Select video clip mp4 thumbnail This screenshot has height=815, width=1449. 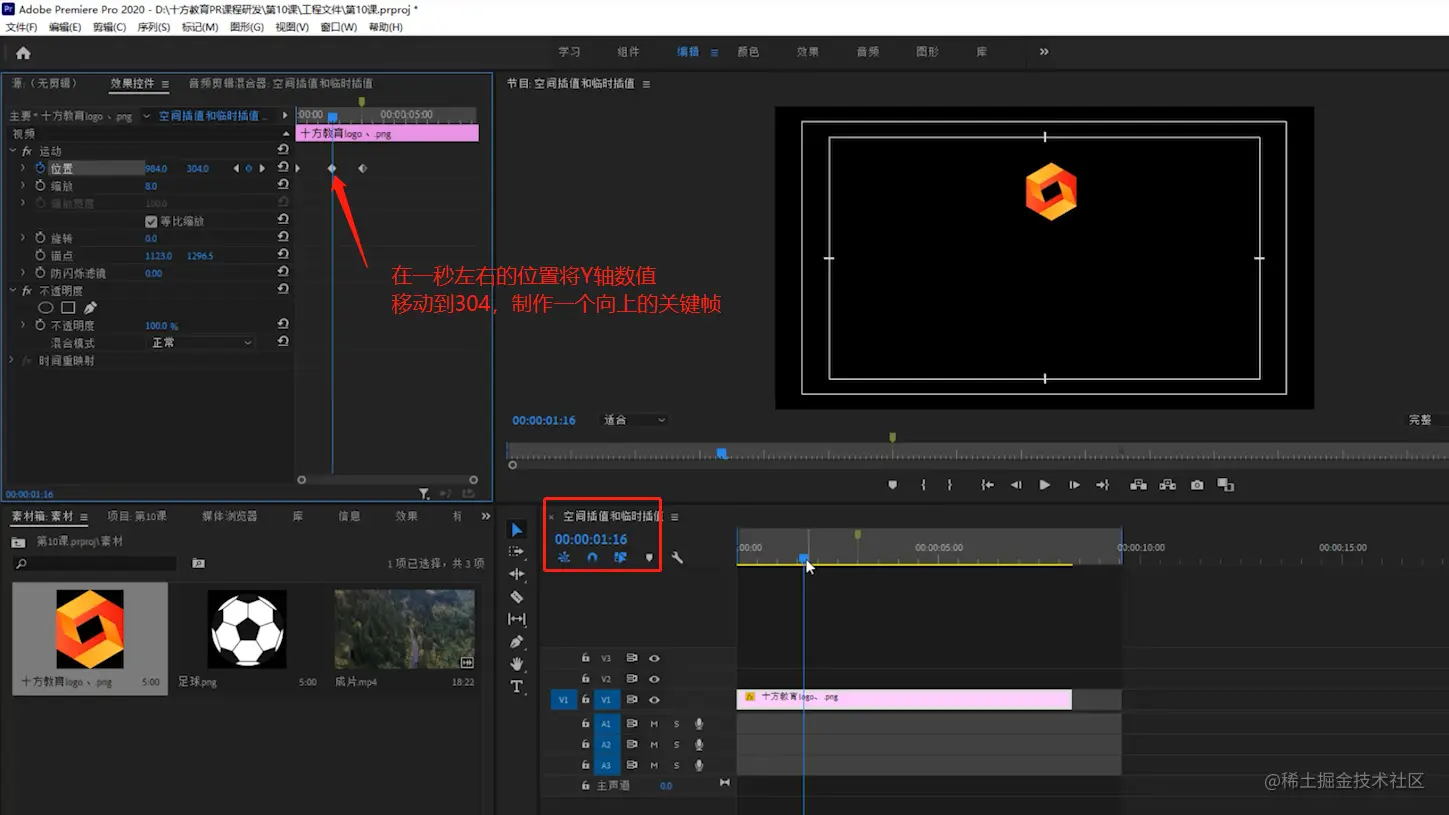[404, 629]
